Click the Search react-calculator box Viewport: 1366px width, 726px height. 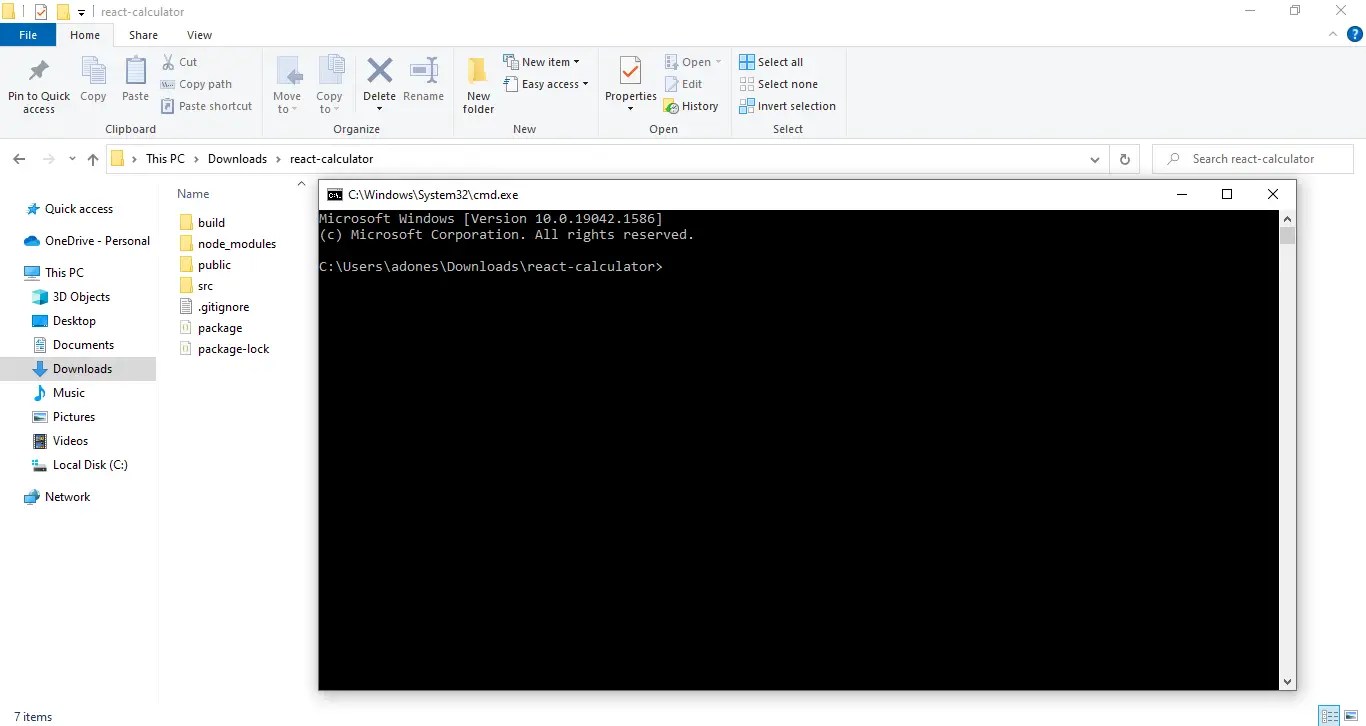pyautogui.click(x=1253, y=159)
